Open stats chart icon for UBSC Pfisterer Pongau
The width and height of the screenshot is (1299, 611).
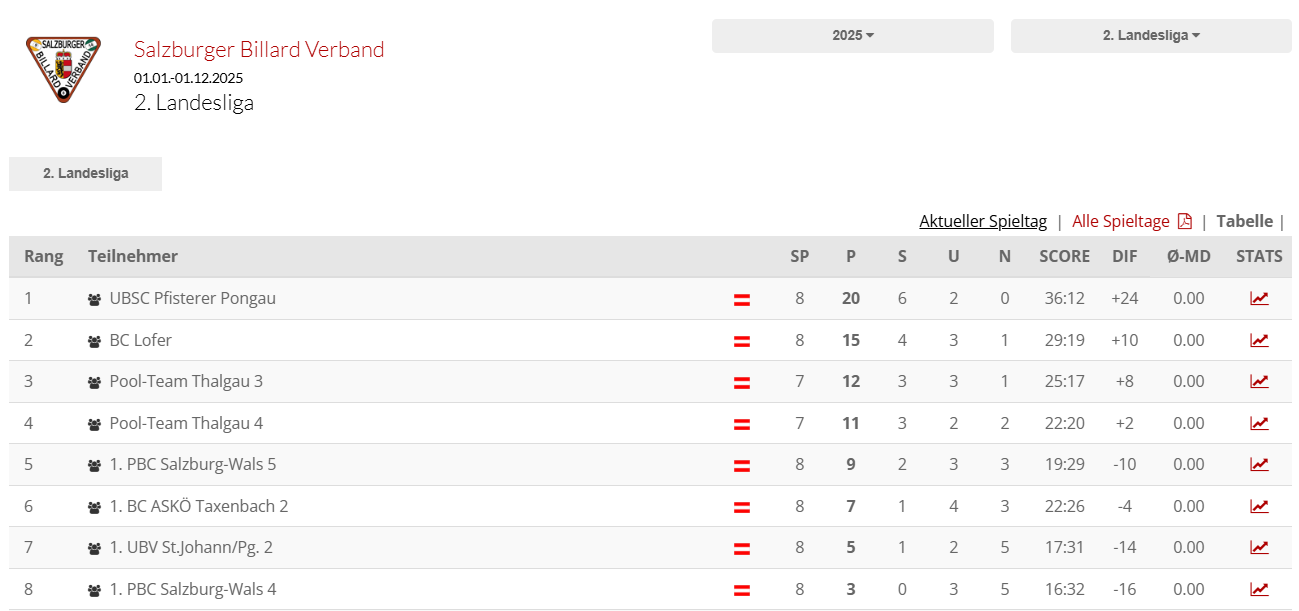click(1259, 298)
